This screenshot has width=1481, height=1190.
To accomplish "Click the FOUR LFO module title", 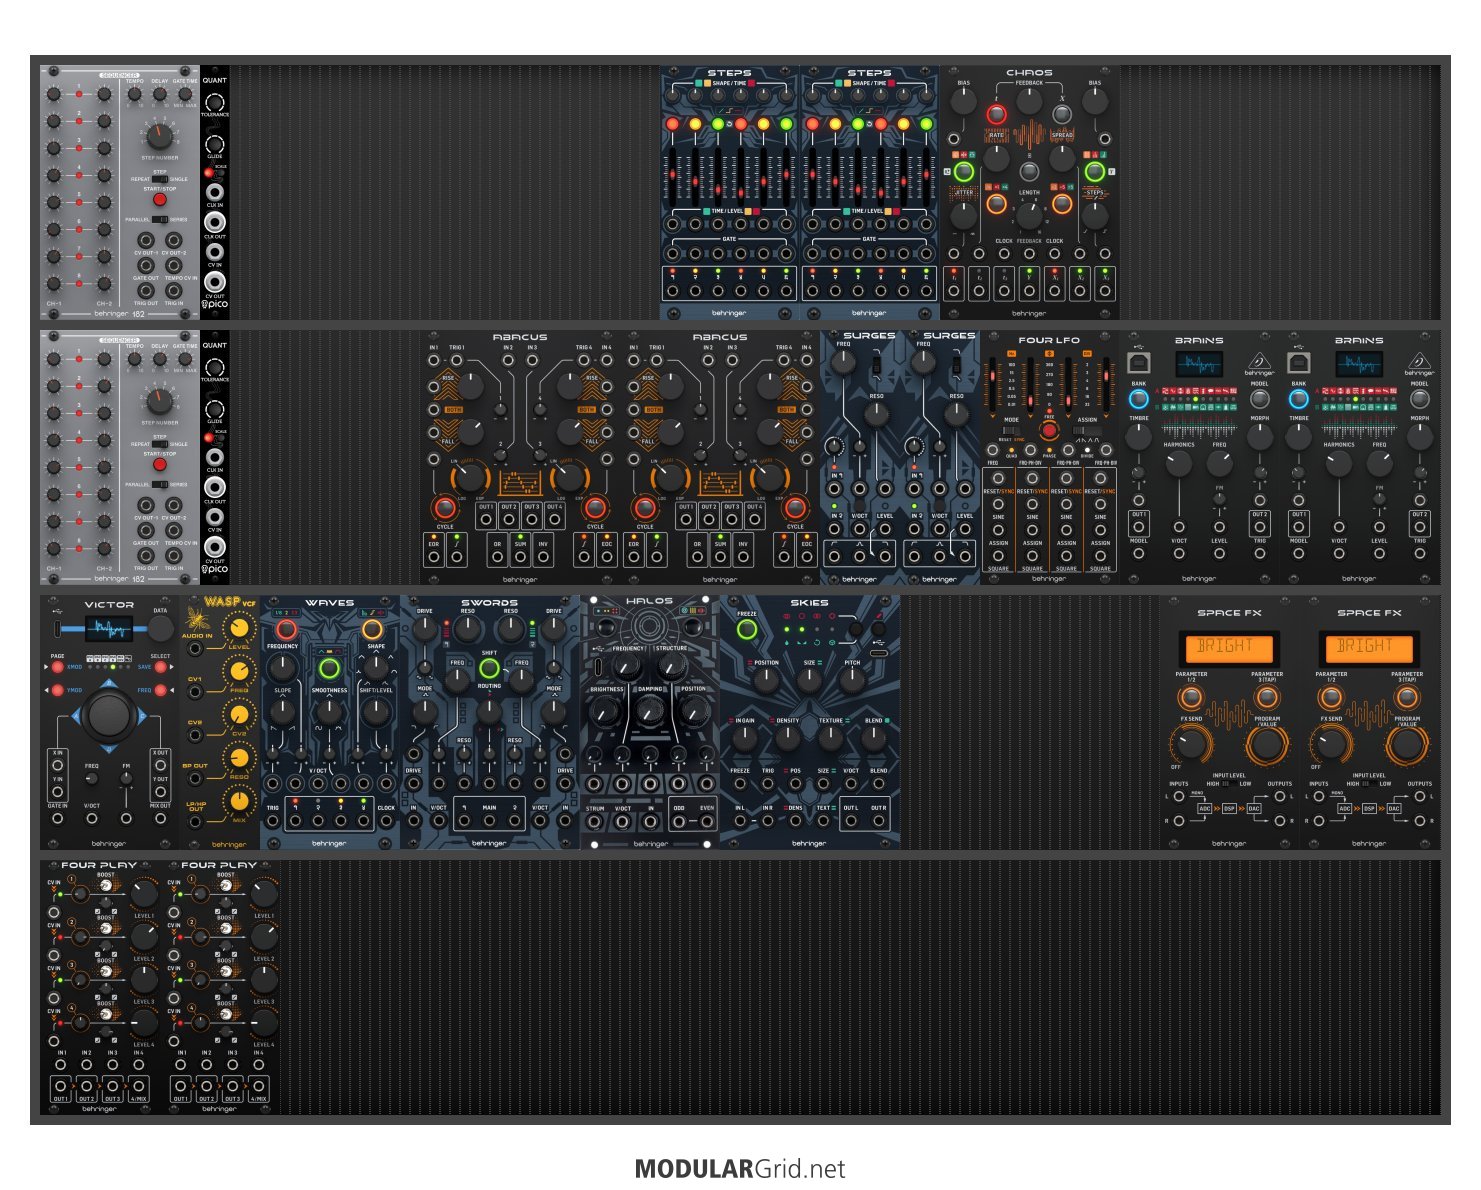I will tap(1049, 340).
